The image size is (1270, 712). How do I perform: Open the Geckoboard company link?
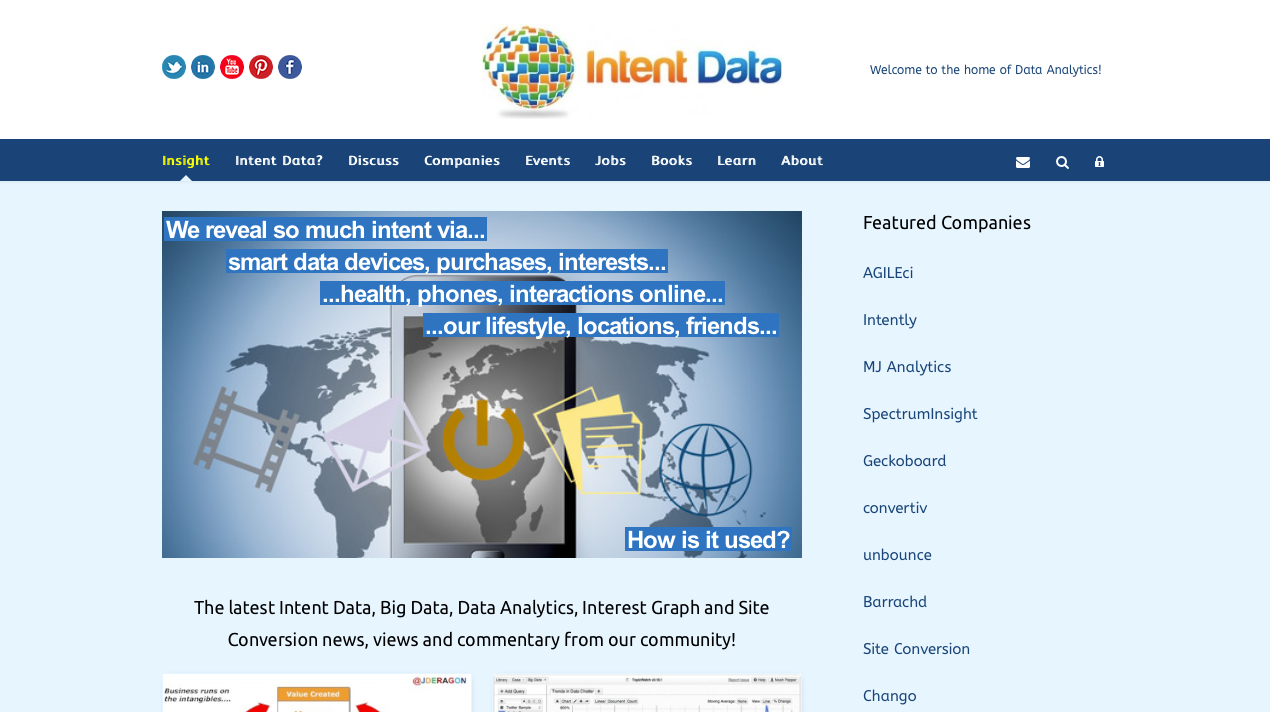(x=904, y=461)
